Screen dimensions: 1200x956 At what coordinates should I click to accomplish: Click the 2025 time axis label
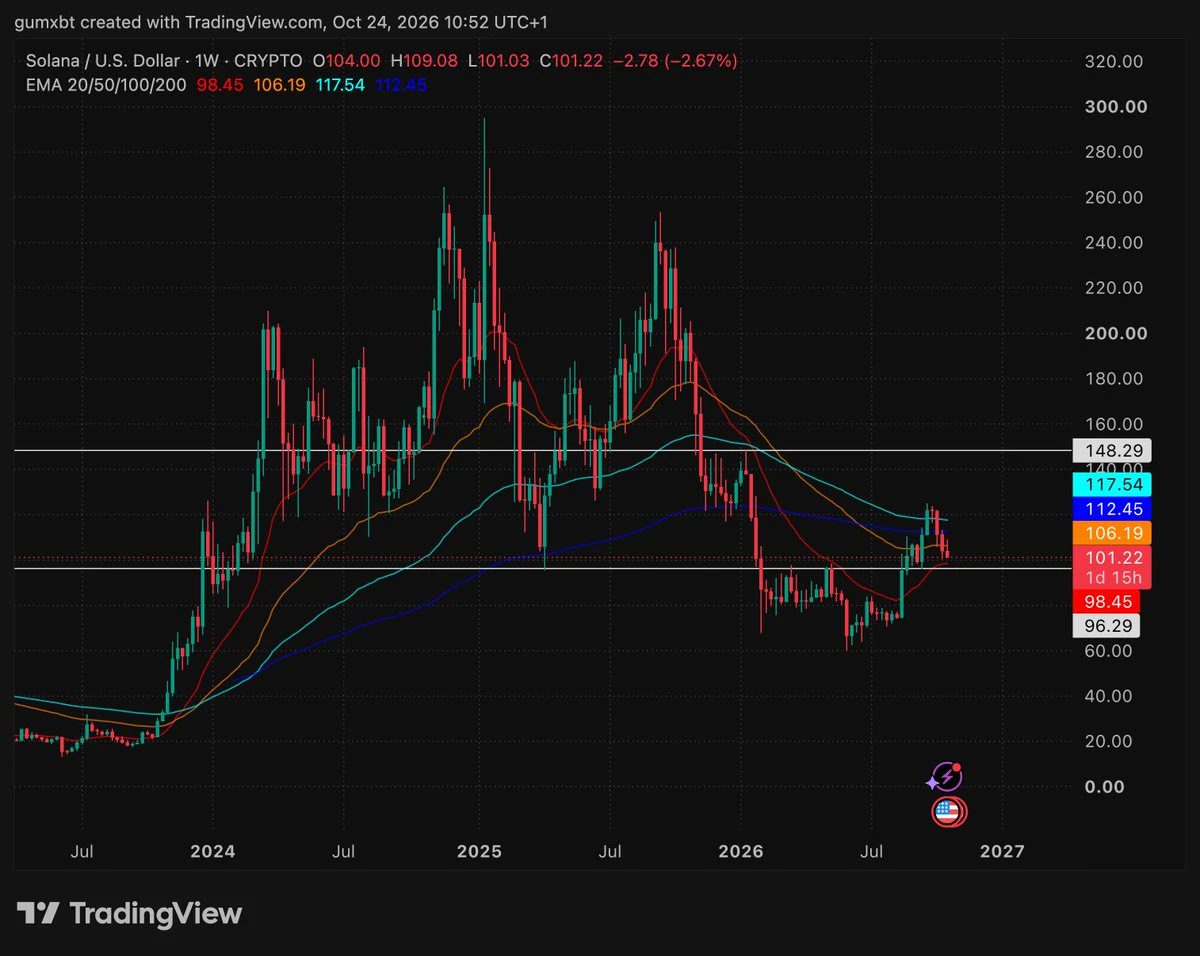click(x=477, y=851)
